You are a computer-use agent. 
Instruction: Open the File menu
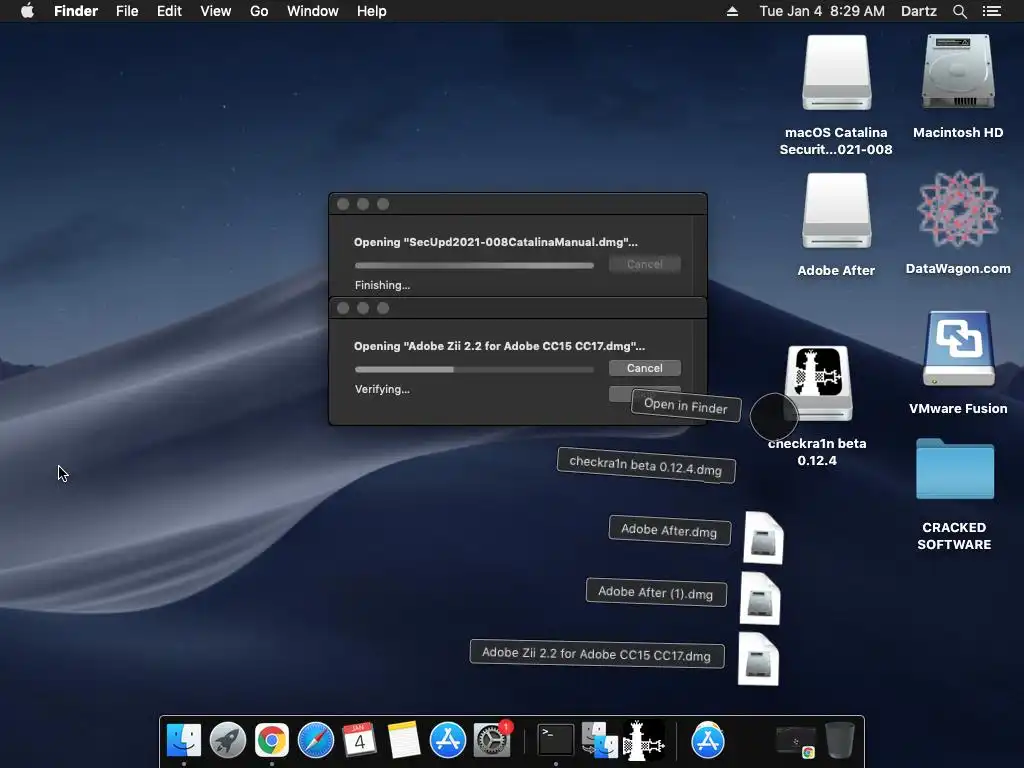[127, 11]
